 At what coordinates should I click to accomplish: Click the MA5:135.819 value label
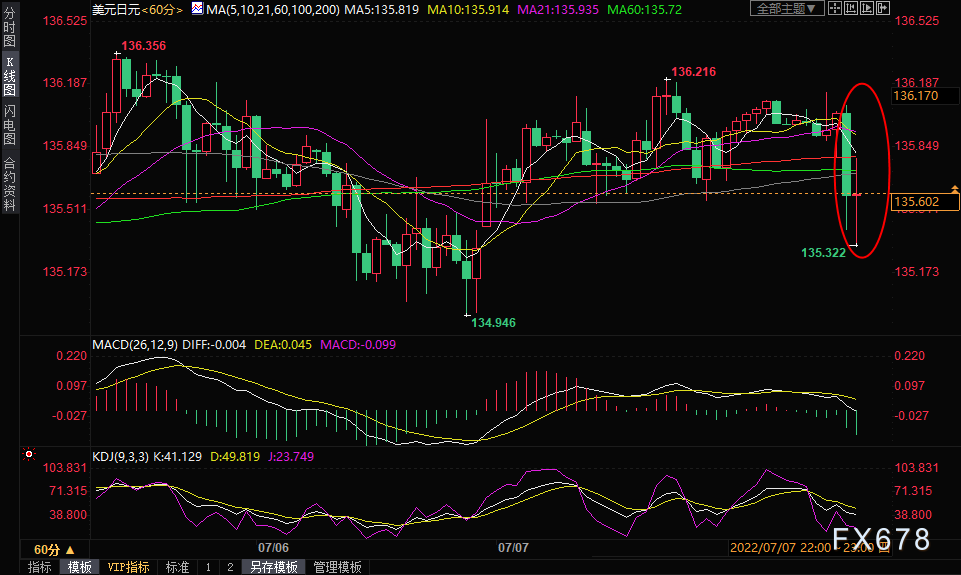tap(381, 10)
